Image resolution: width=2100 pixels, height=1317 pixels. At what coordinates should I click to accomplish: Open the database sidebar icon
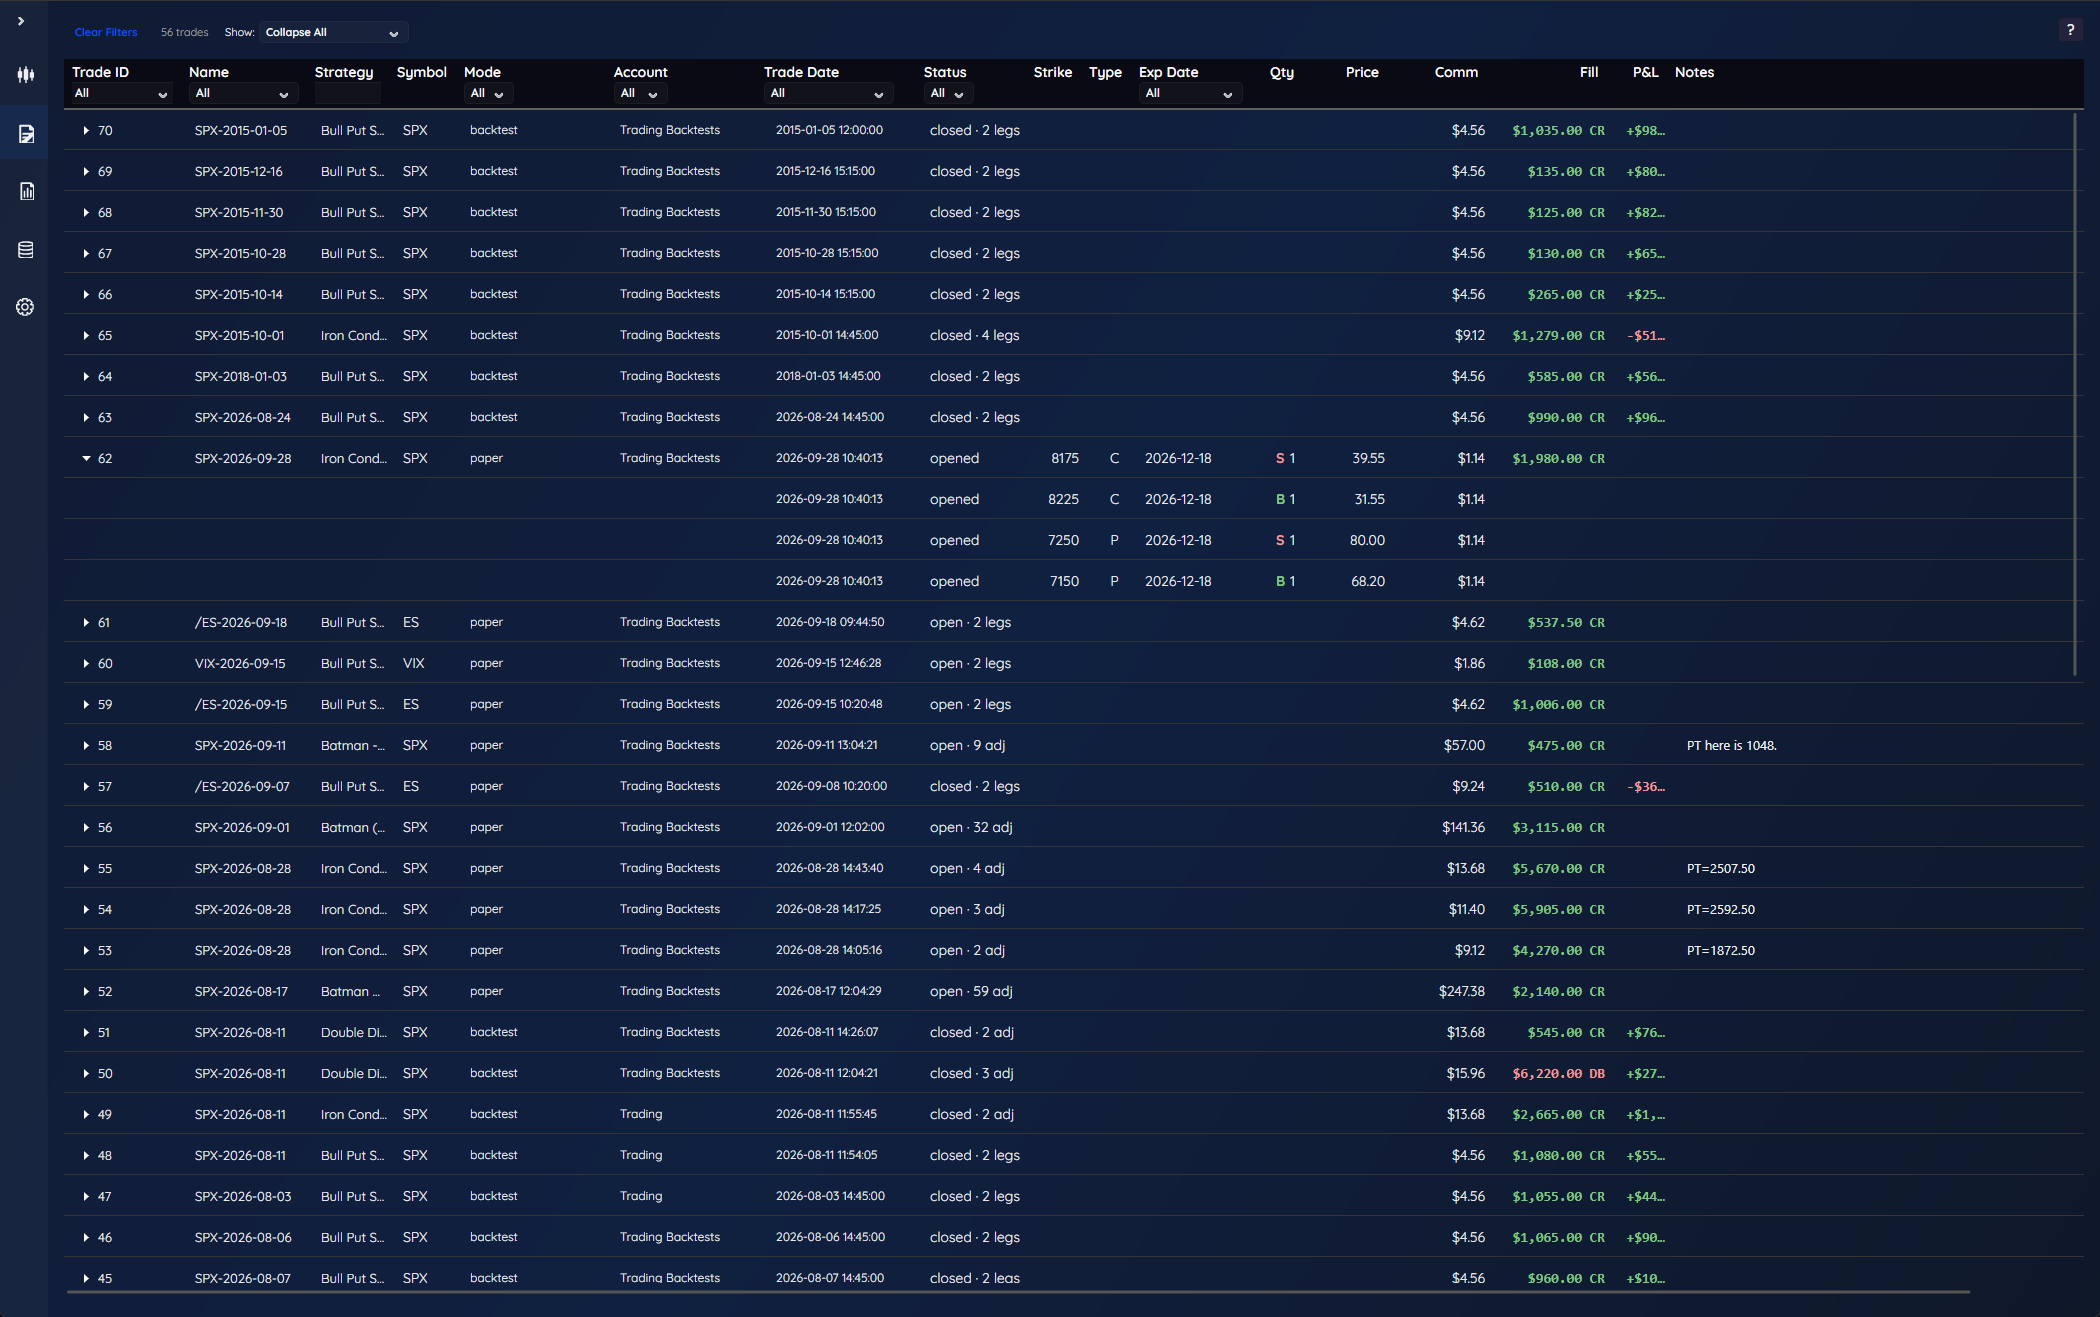point(25,250)
